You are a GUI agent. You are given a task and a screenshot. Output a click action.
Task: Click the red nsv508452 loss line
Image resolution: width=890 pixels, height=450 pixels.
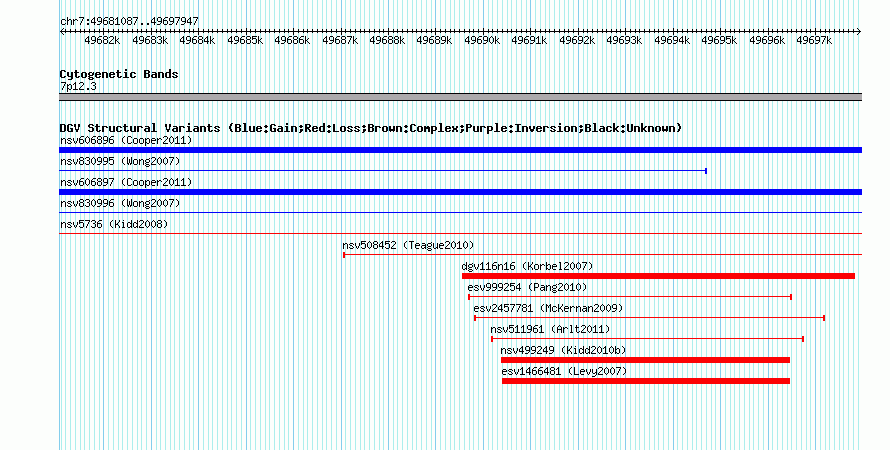tap(602, 255)
